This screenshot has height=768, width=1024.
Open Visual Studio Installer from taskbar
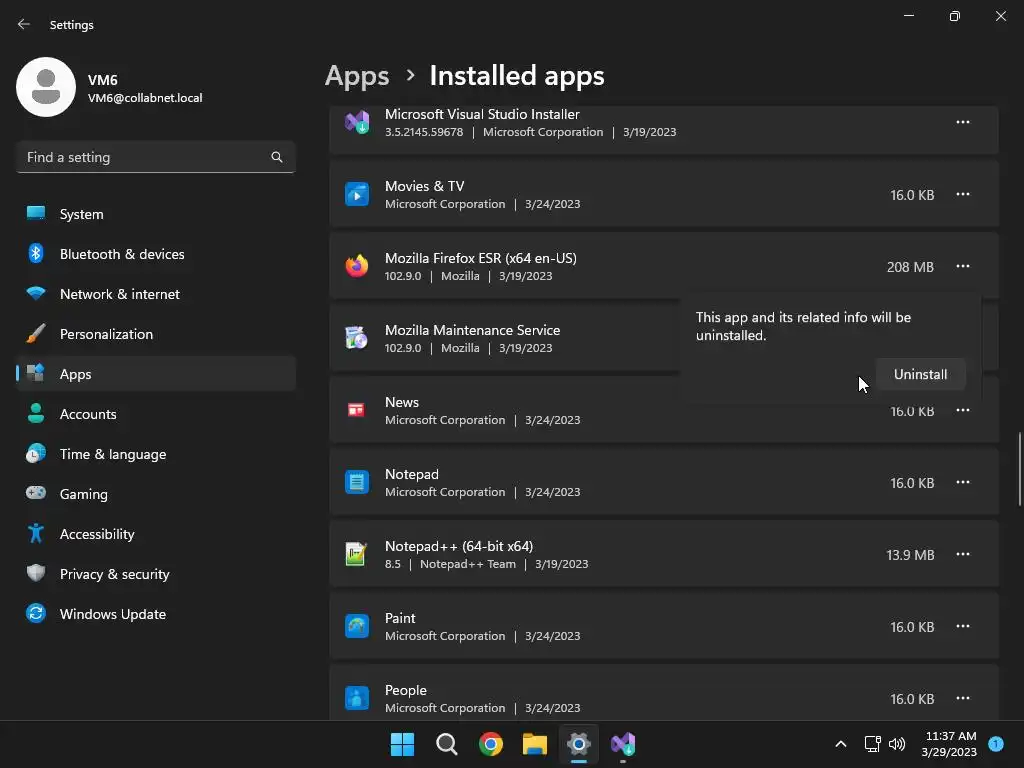pos(623,744)
